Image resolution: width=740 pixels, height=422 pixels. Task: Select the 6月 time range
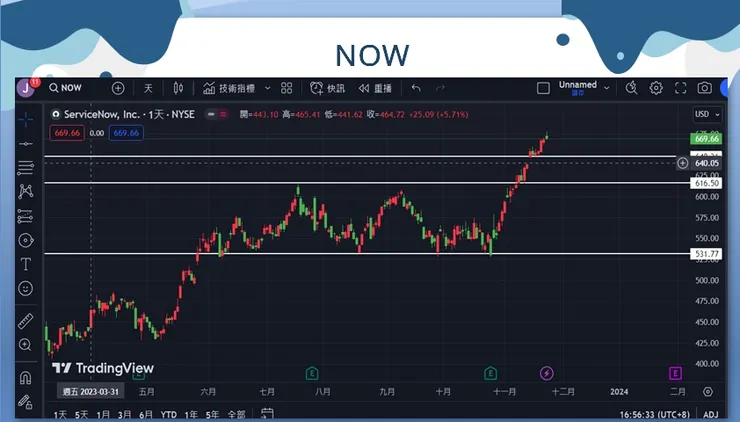[146, 414]
